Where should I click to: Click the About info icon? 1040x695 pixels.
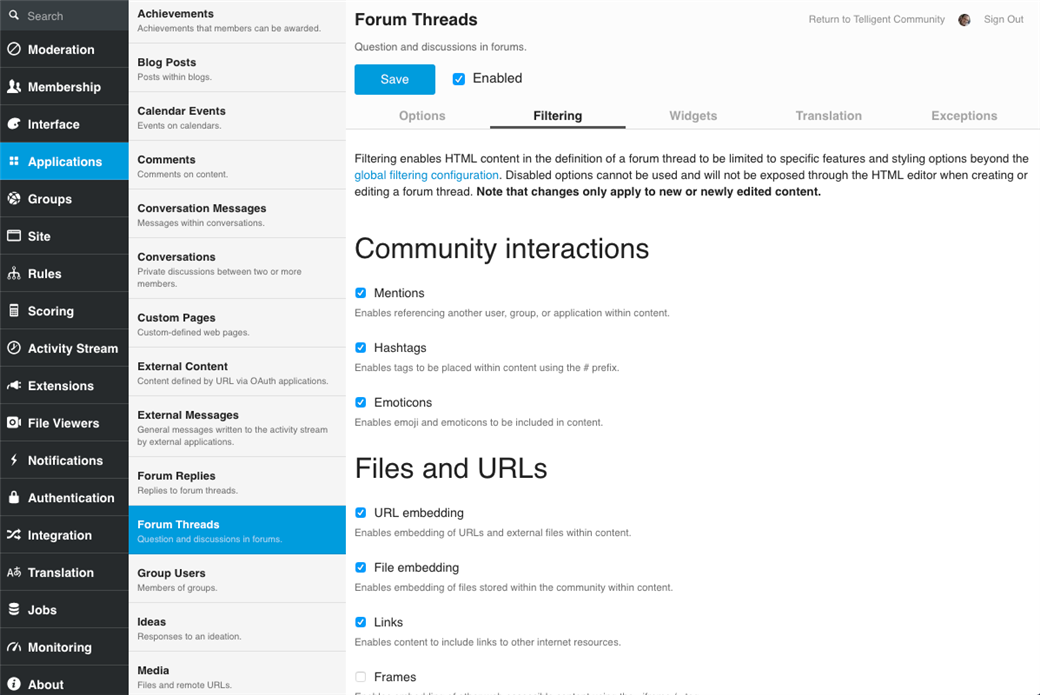click(14, 684)
